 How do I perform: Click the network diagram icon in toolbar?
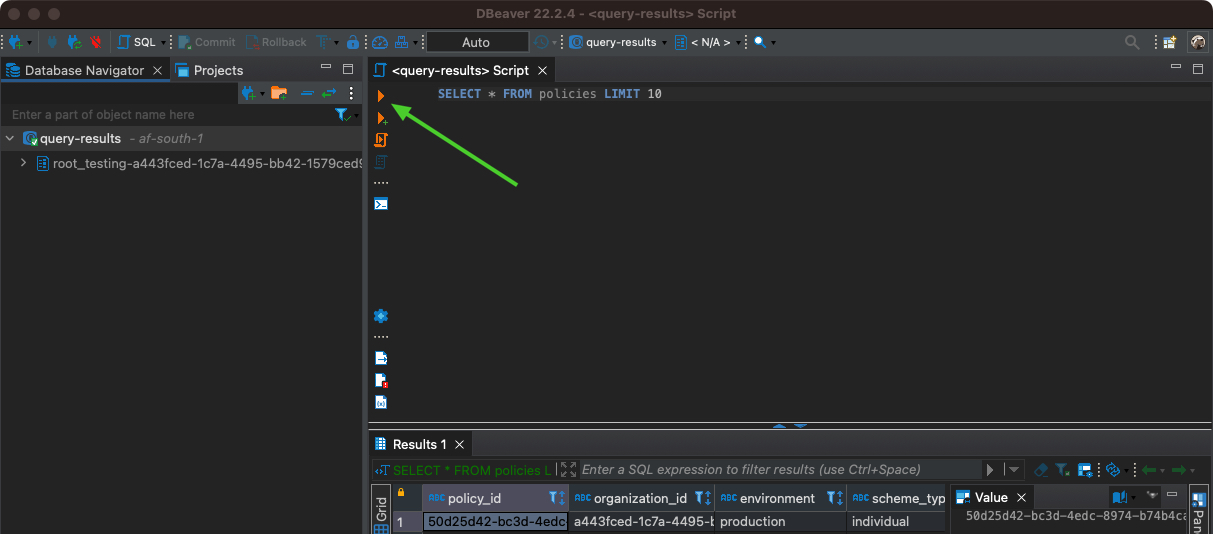(401, 42)
